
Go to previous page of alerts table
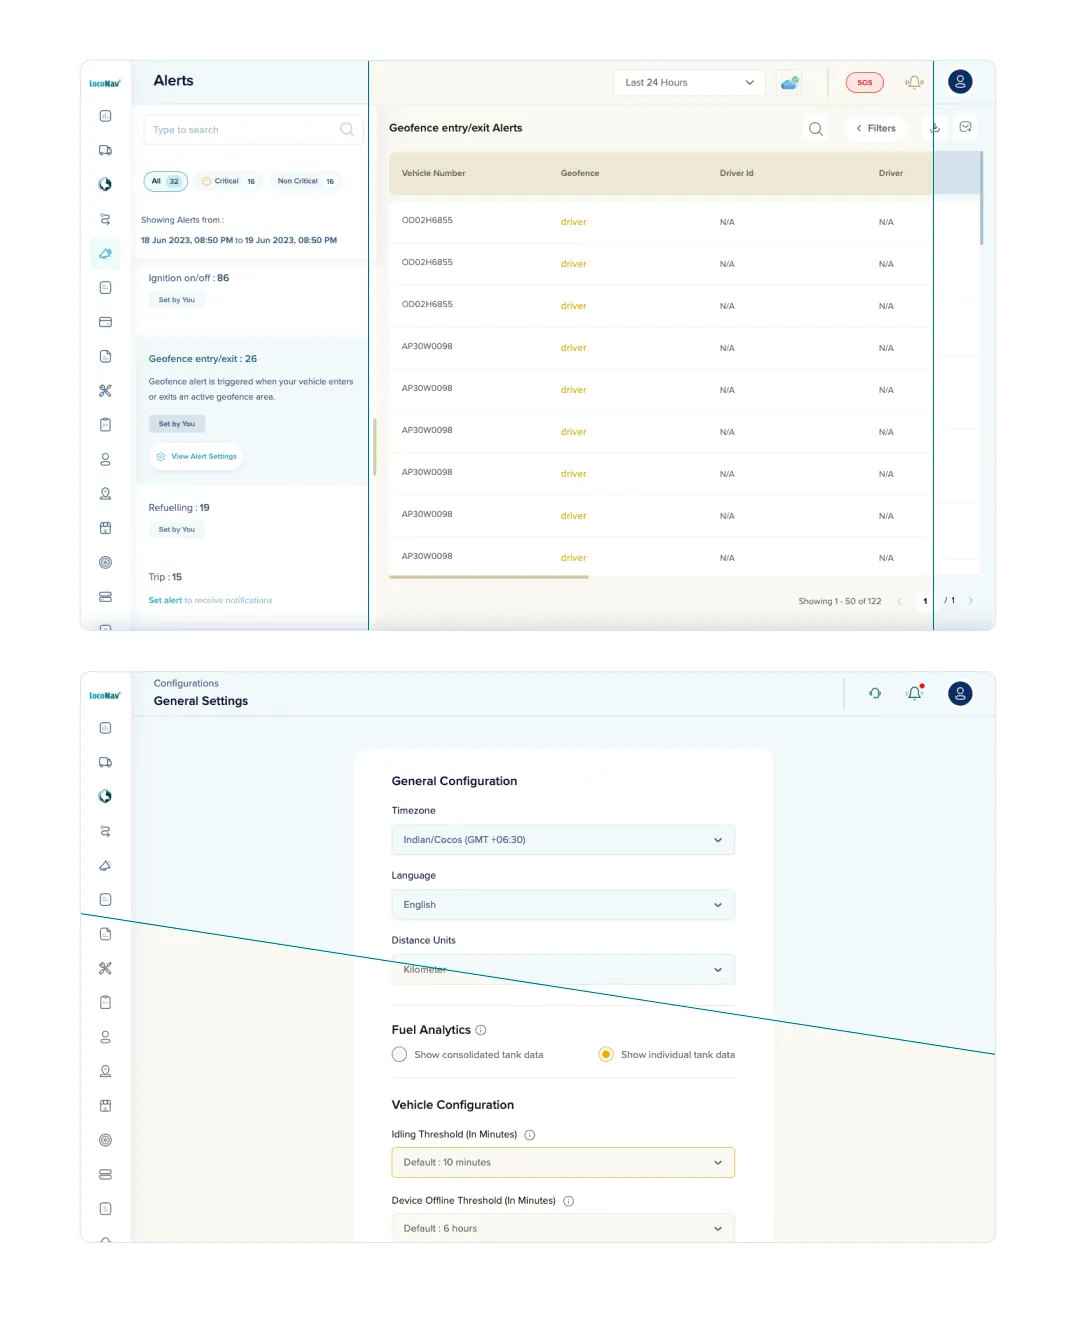900,601
